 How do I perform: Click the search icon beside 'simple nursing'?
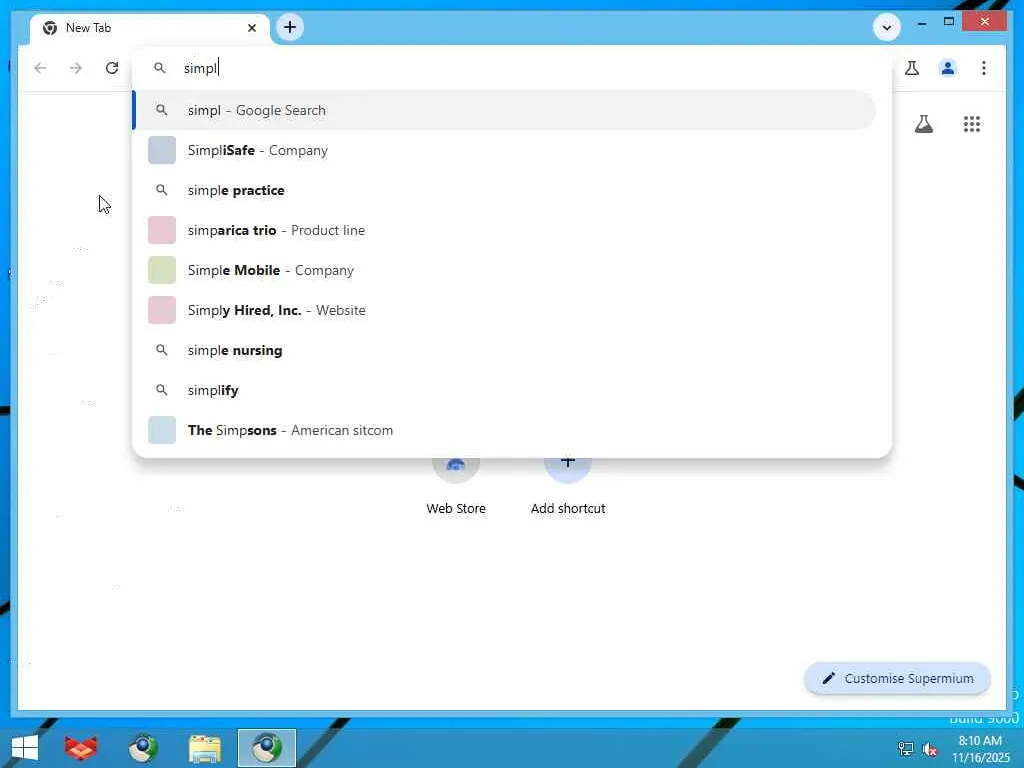[x=161, y=350]
